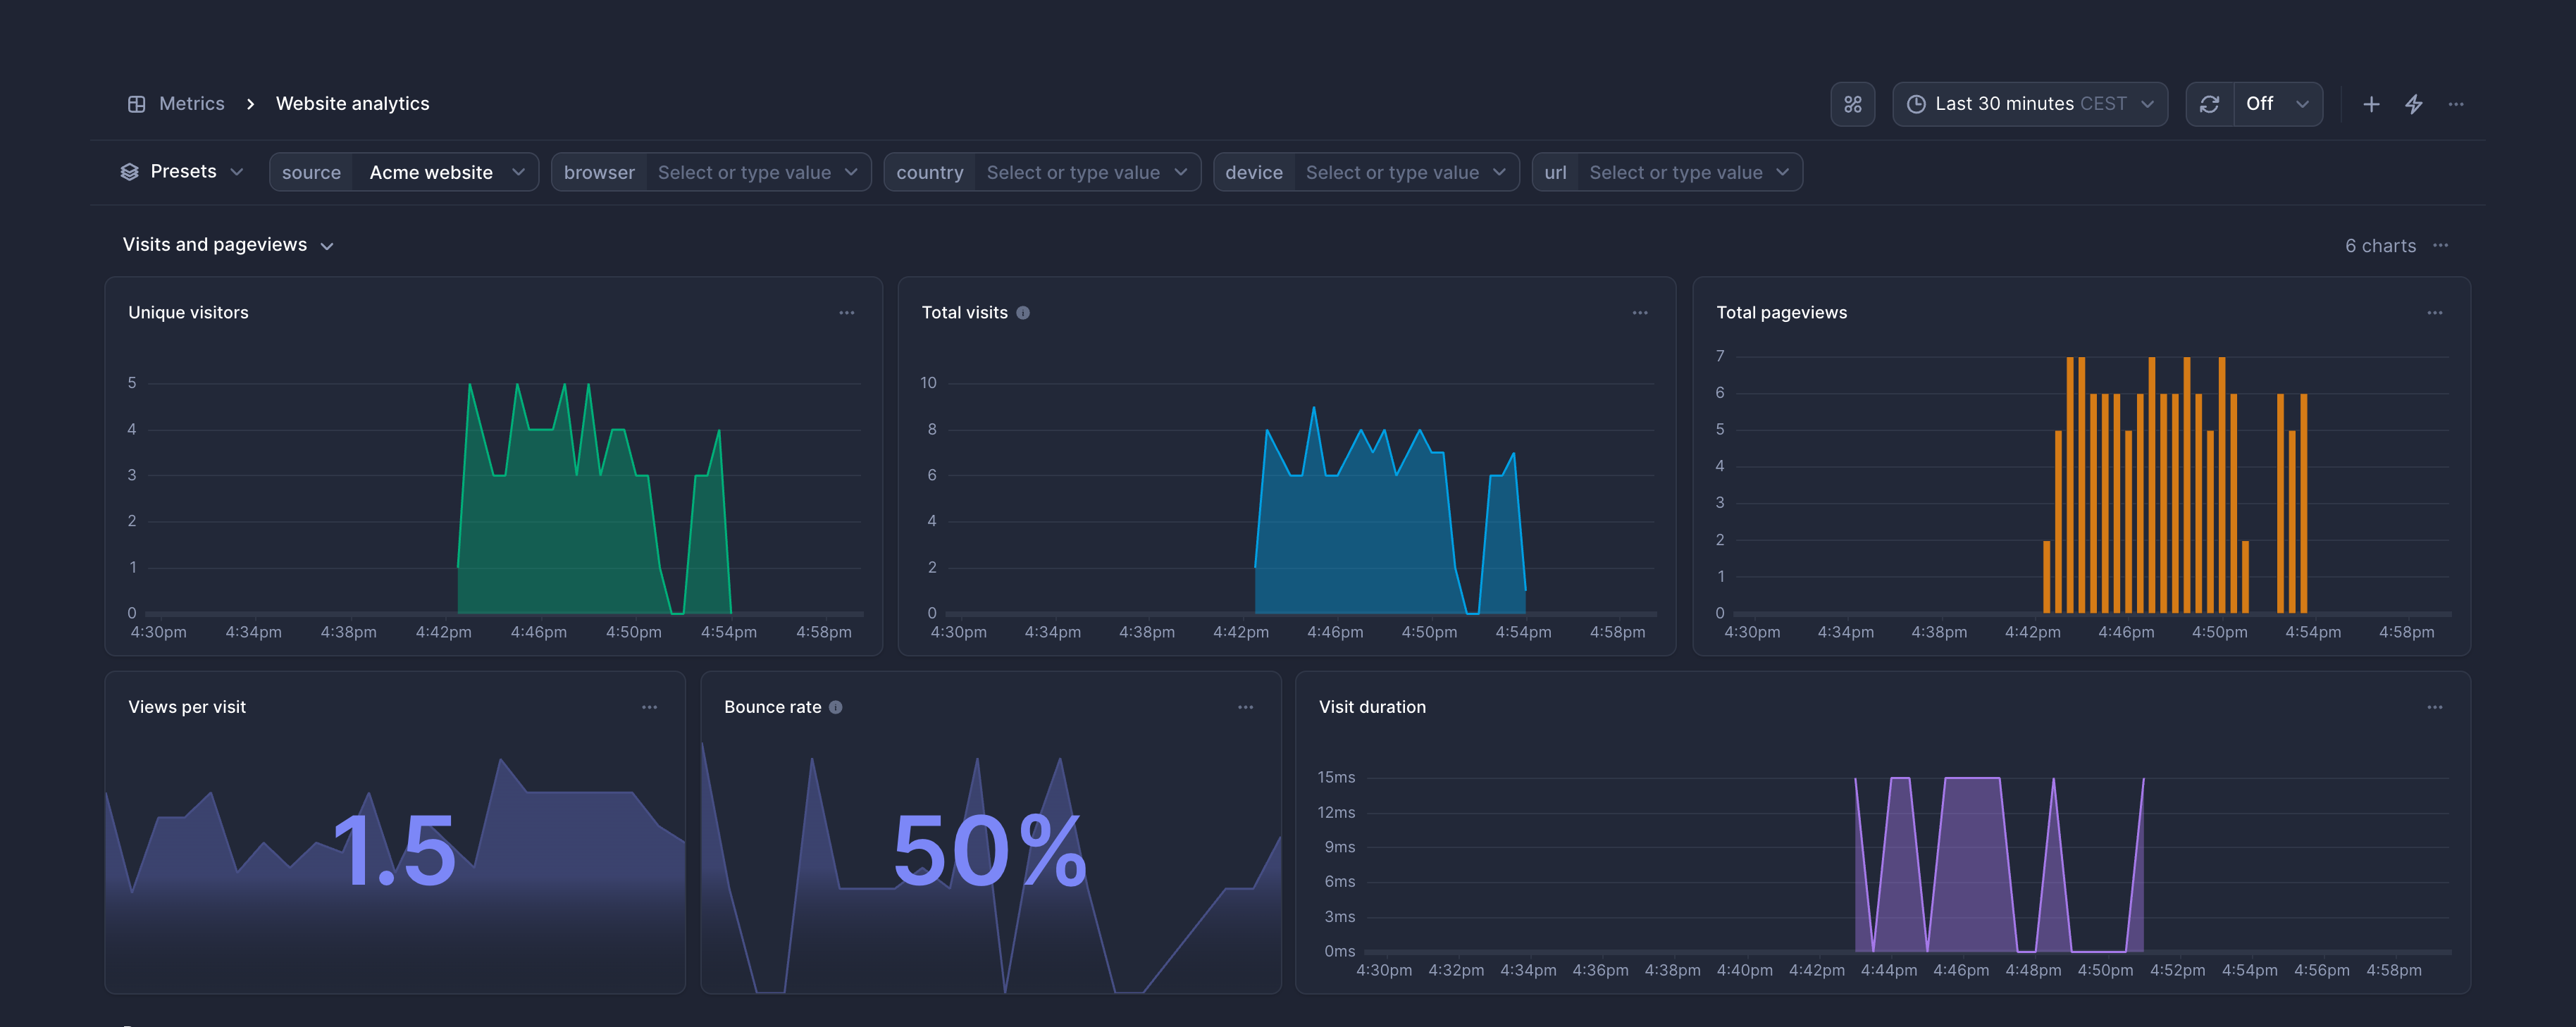Click the refresh dashboard icon
This screenshot has width=2576, height=1027.
[x=2209, y=104]
